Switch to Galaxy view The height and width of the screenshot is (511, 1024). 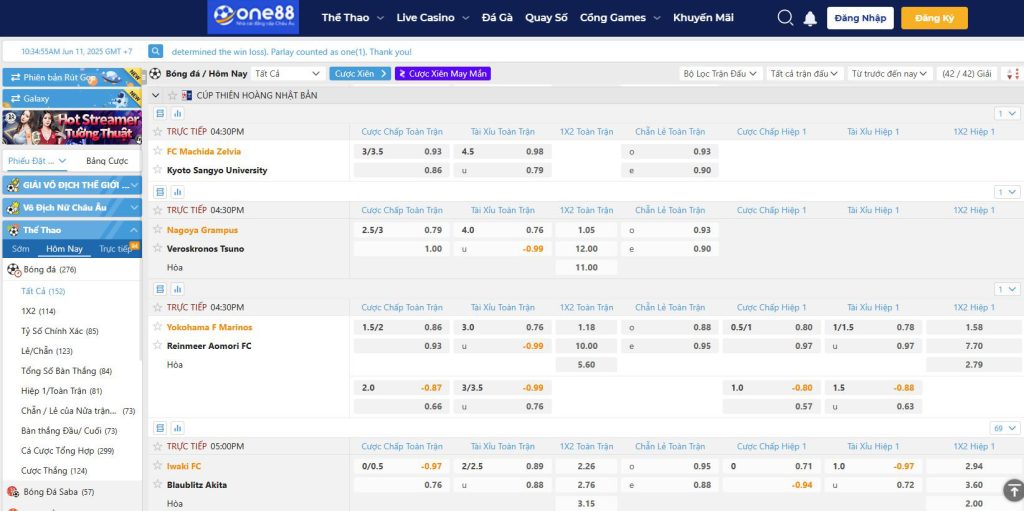coord(72,99)
